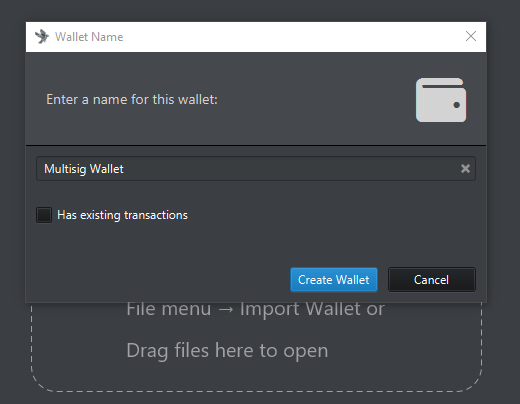Click the Sparrow bird title bar icon
This screenshot has width=520, height=404.
[x=42, y=37]
